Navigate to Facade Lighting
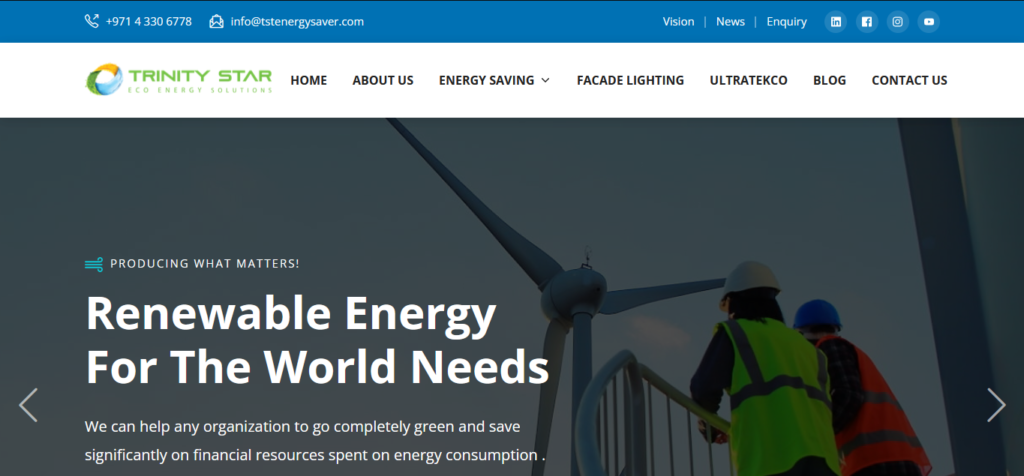 point(630,80)
